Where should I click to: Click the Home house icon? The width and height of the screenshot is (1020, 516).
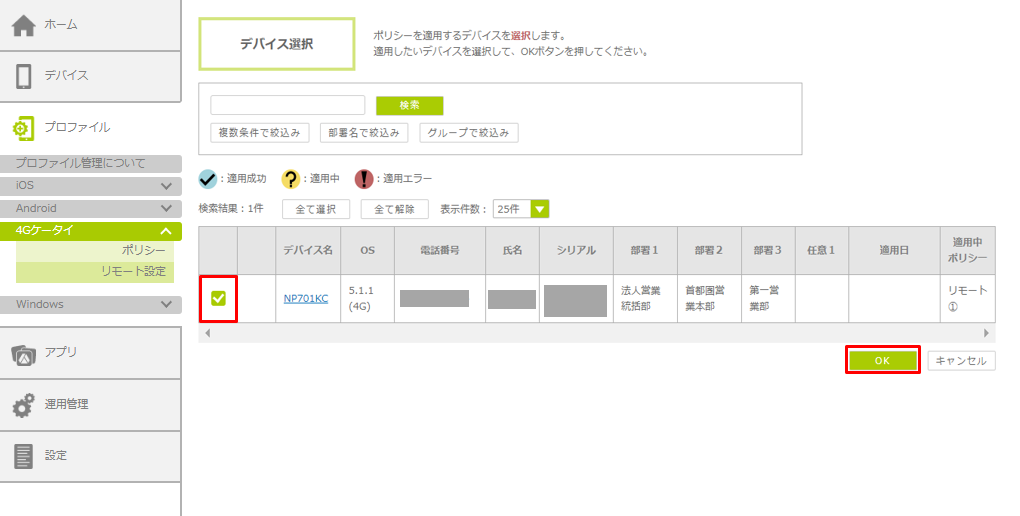[24, 25]
